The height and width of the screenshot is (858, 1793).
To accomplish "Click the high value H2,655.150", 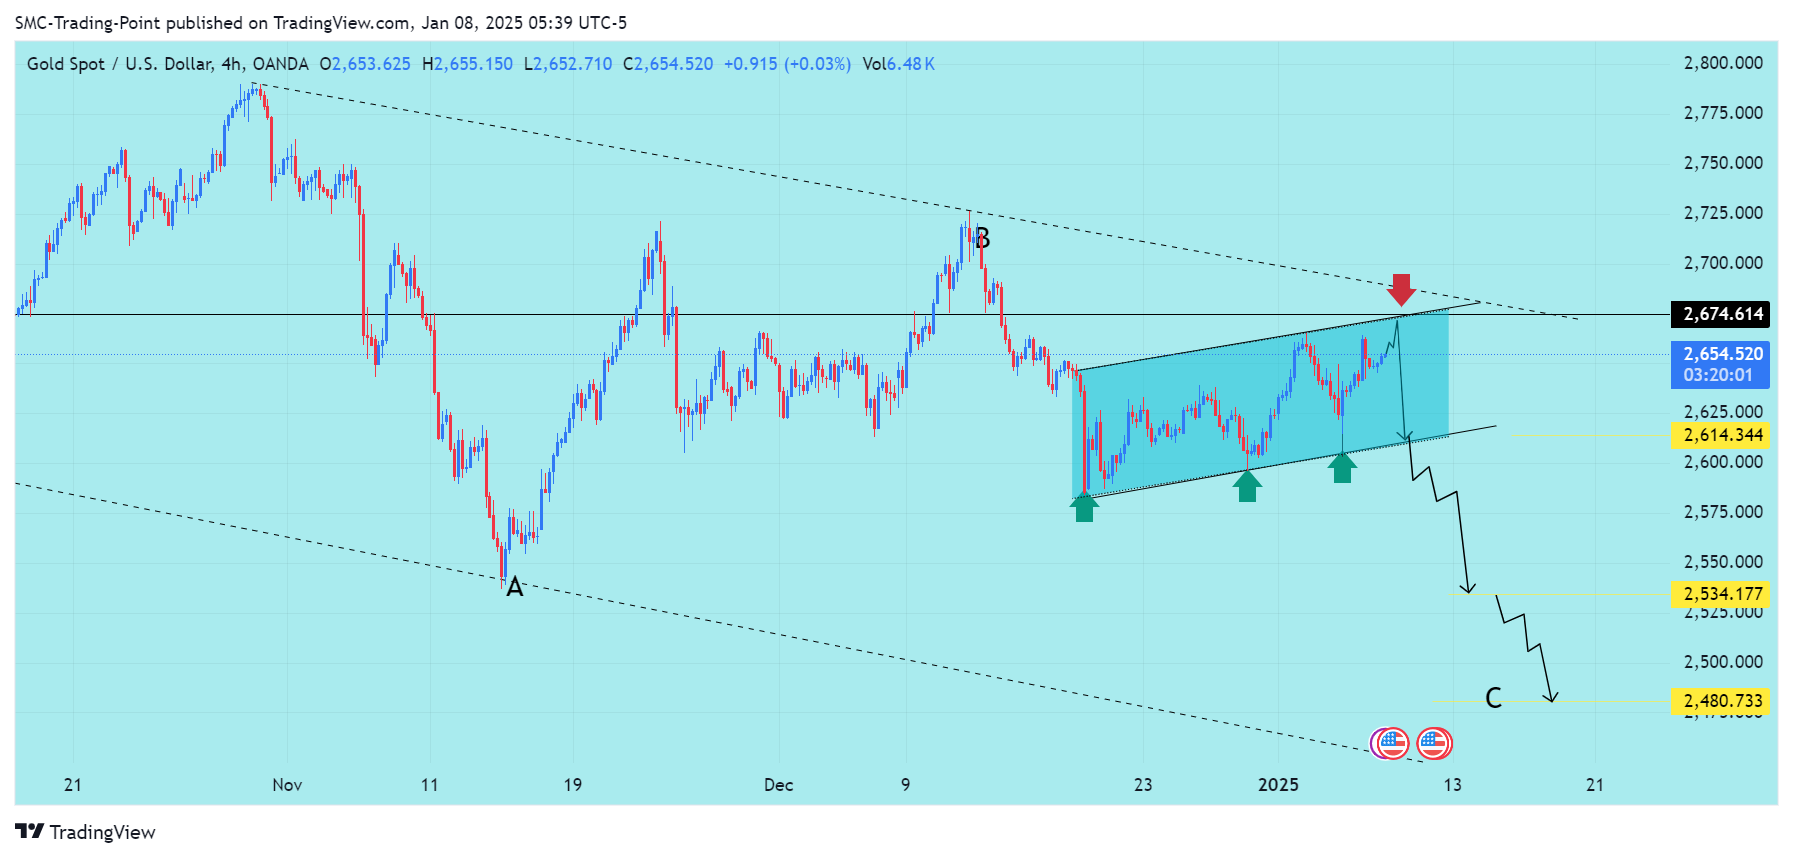I will (467, 64).
